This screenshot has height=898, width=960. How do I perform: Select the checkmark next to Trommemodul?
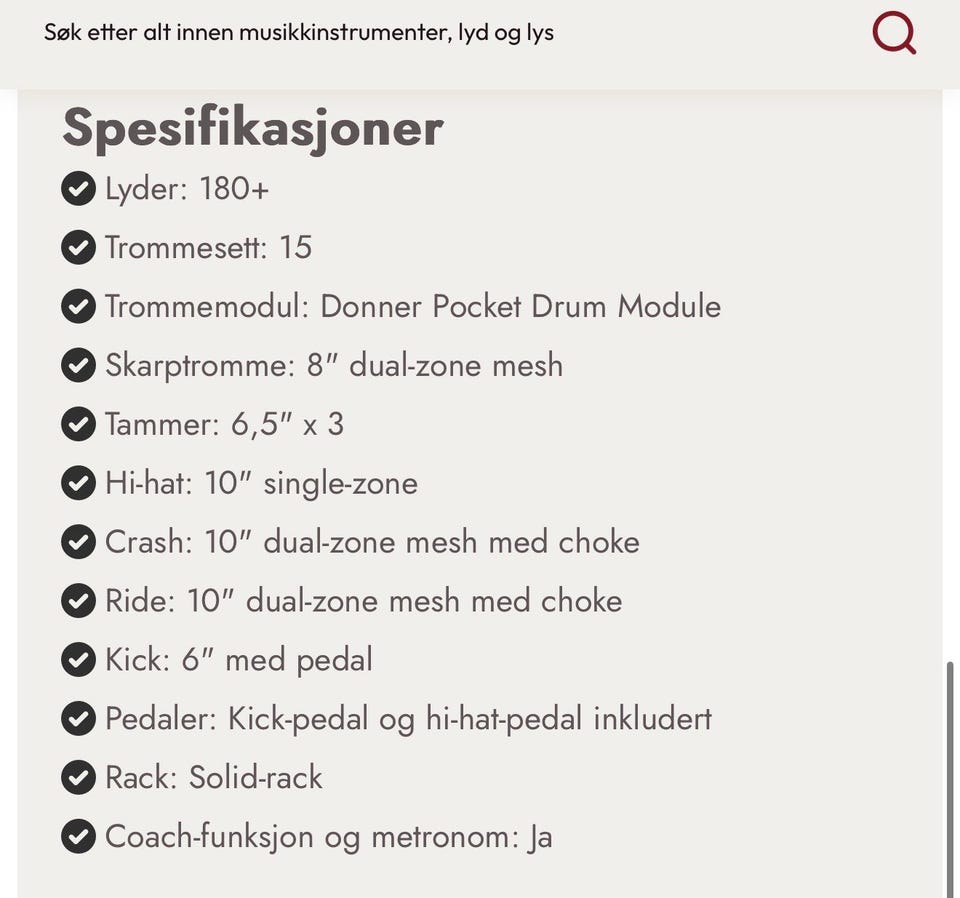[x=78, y=306]
